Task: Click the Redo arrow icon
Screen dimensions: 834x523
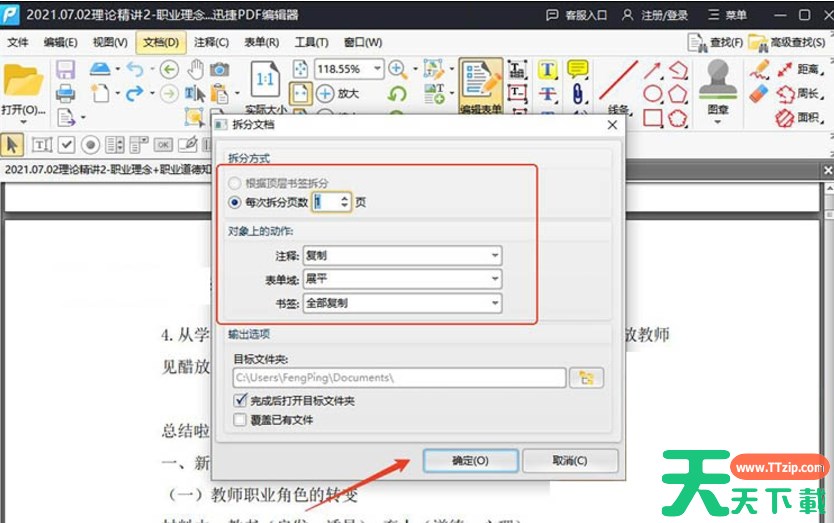Action: 135,94
